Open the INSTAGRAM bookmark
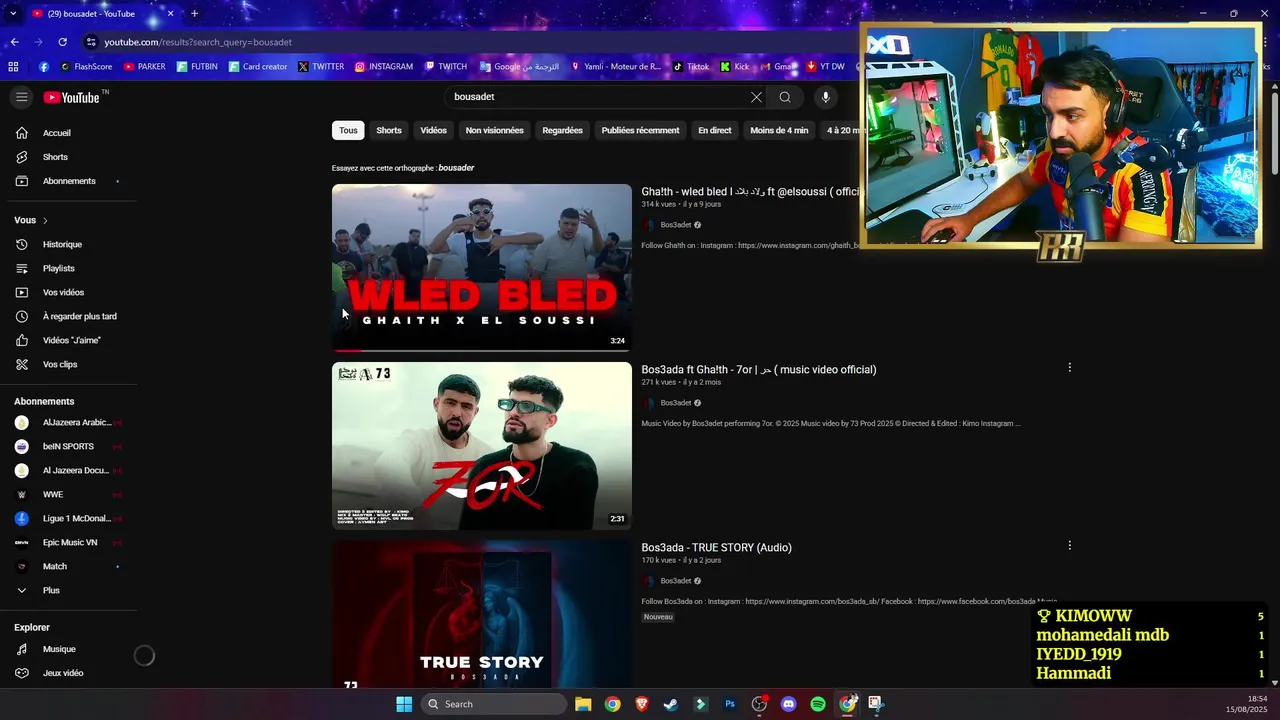The image size is (1280, 720). (384, 67)
